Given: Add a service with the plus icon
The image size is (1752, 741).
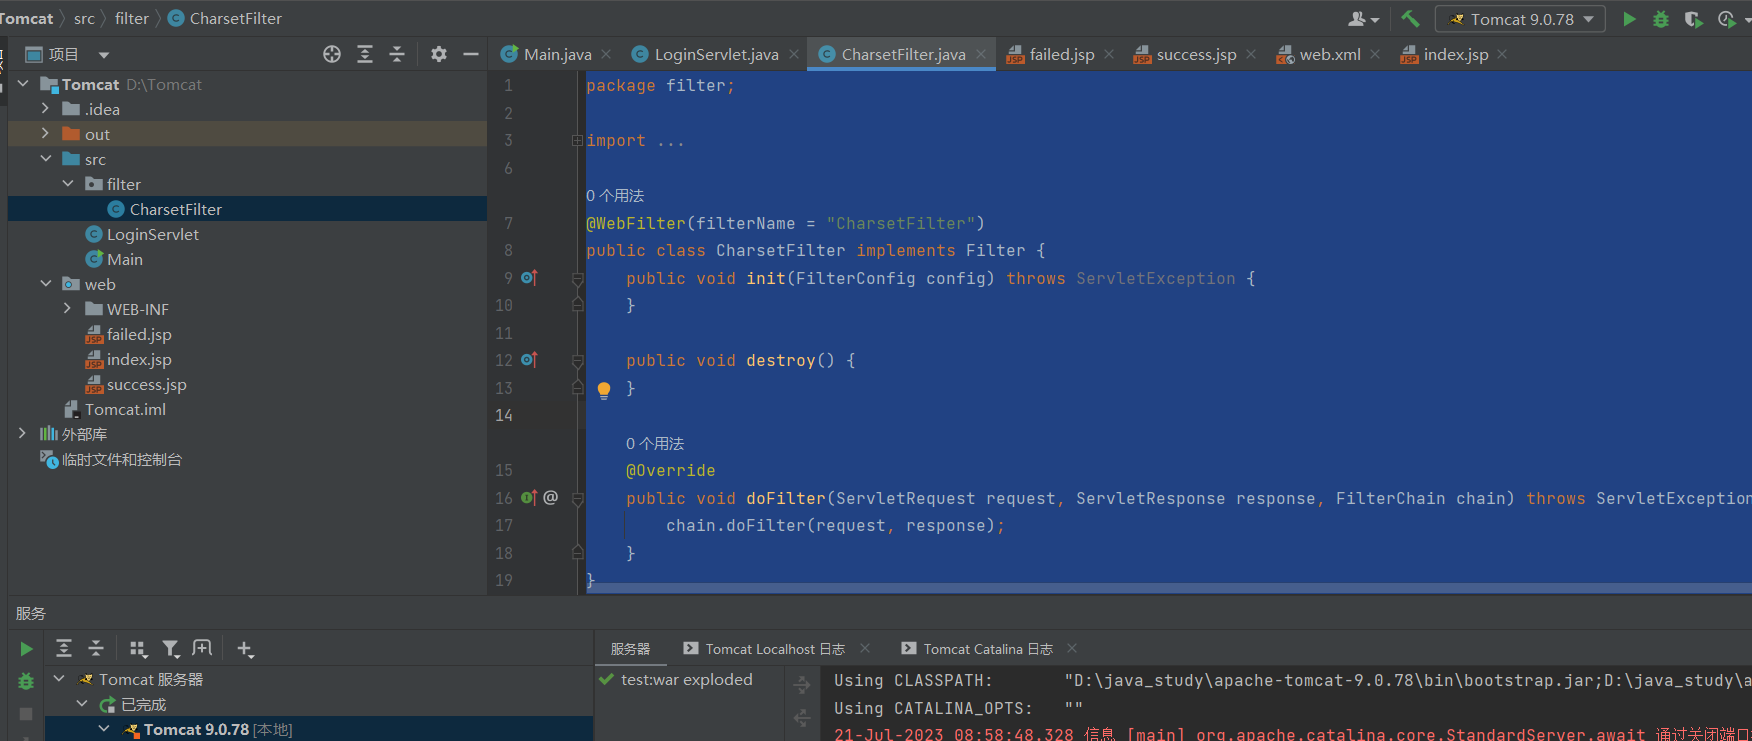Looking at the screenshot, I should click(x=245, y=649).
